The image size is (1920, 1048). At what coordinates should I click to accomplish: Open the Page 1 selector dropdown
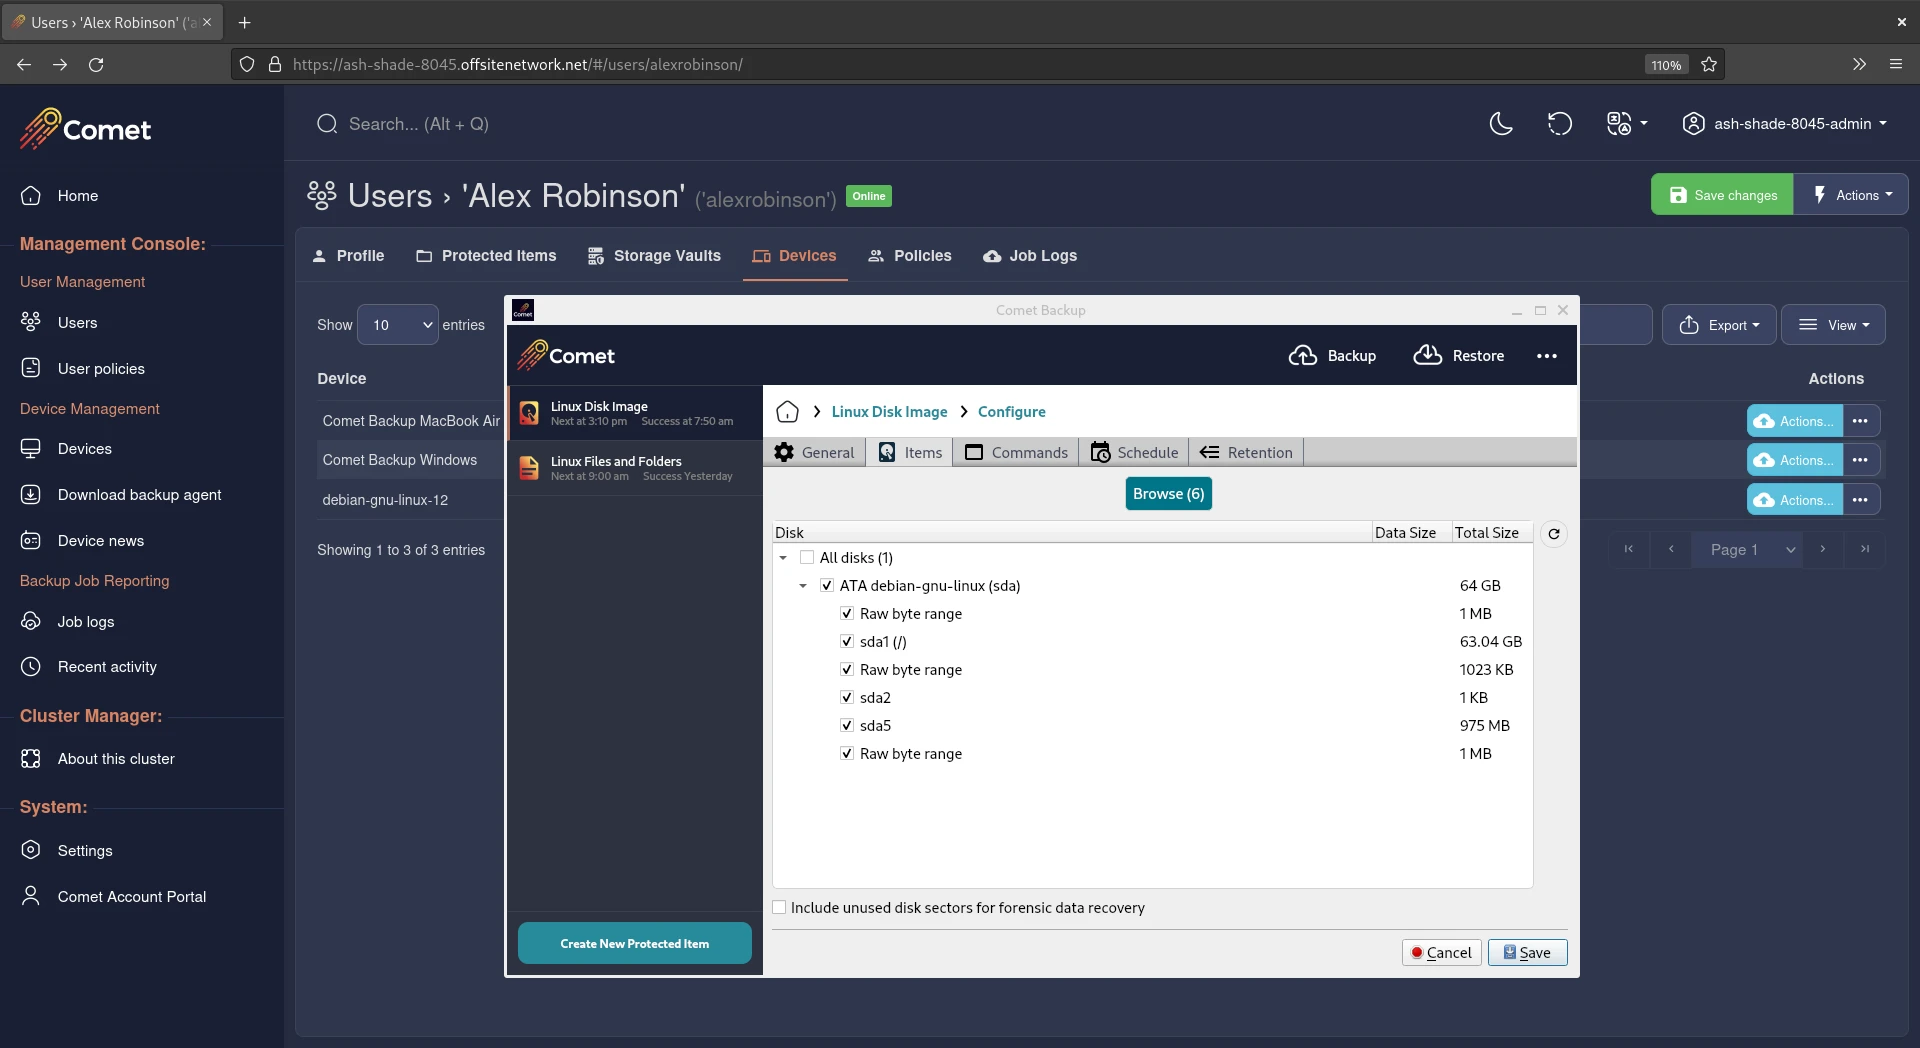coord(1747,549)
